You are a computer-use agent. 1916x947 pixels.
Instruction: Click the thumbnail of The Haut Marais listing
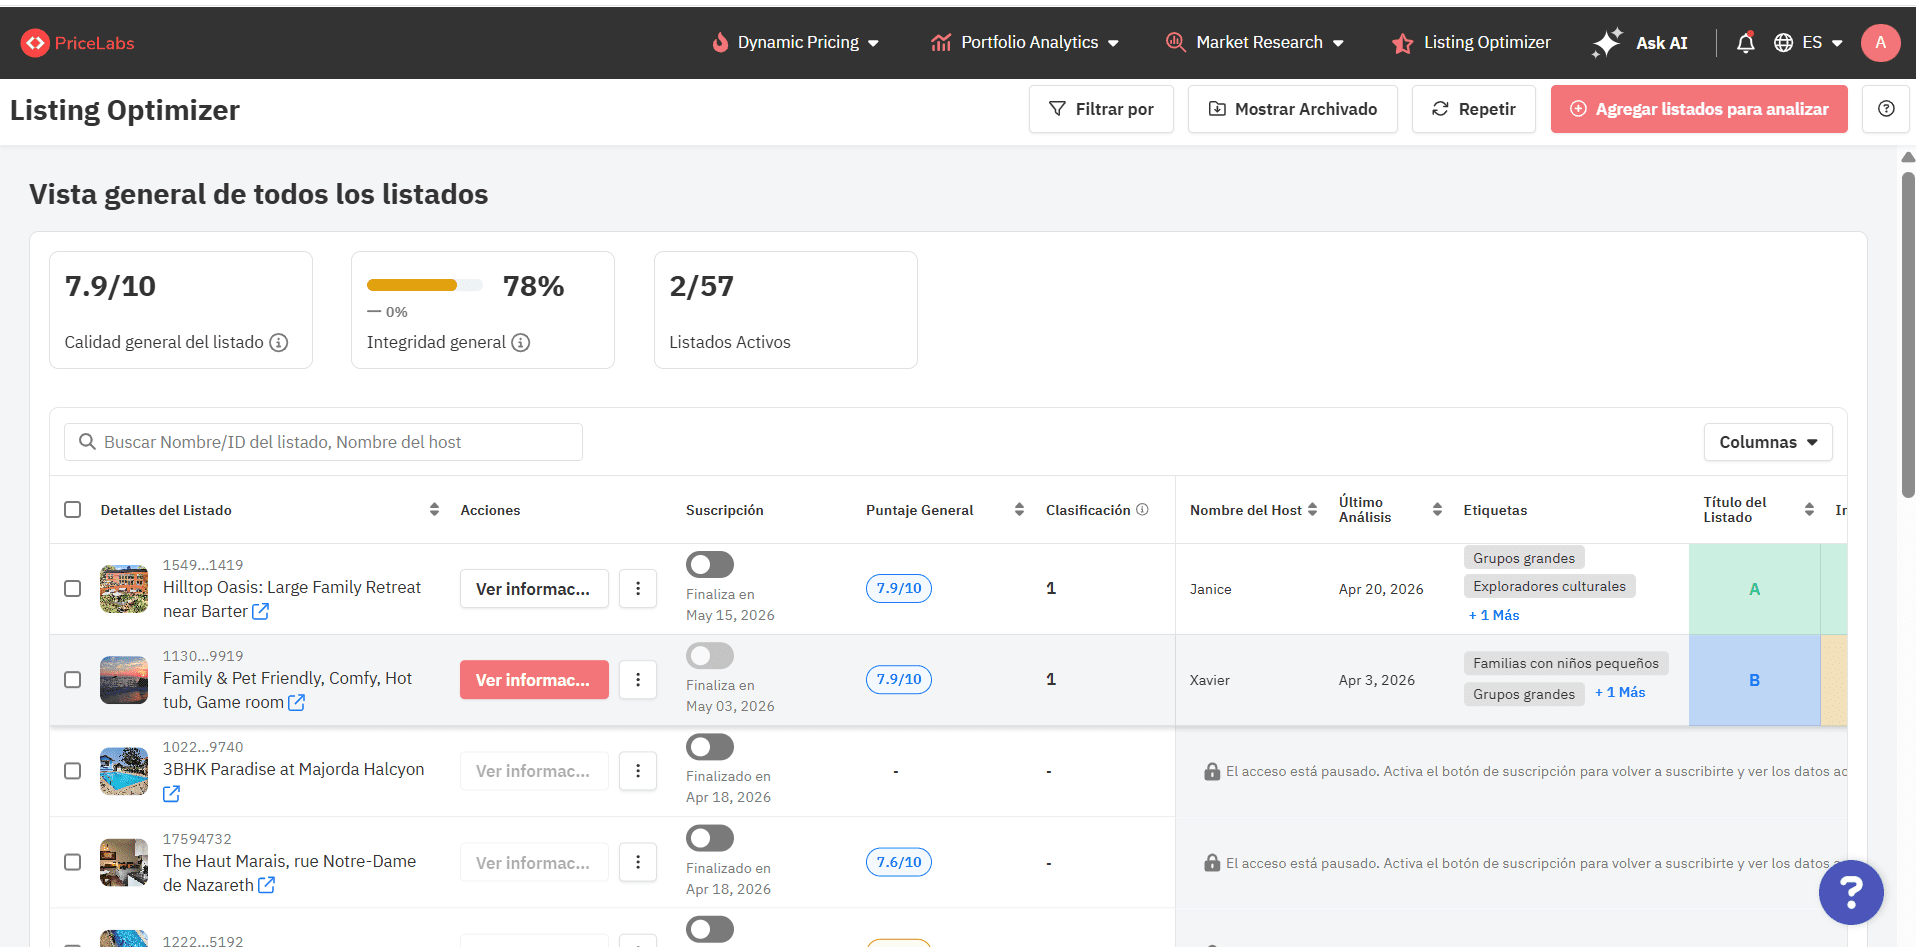(x=123, y=862)
